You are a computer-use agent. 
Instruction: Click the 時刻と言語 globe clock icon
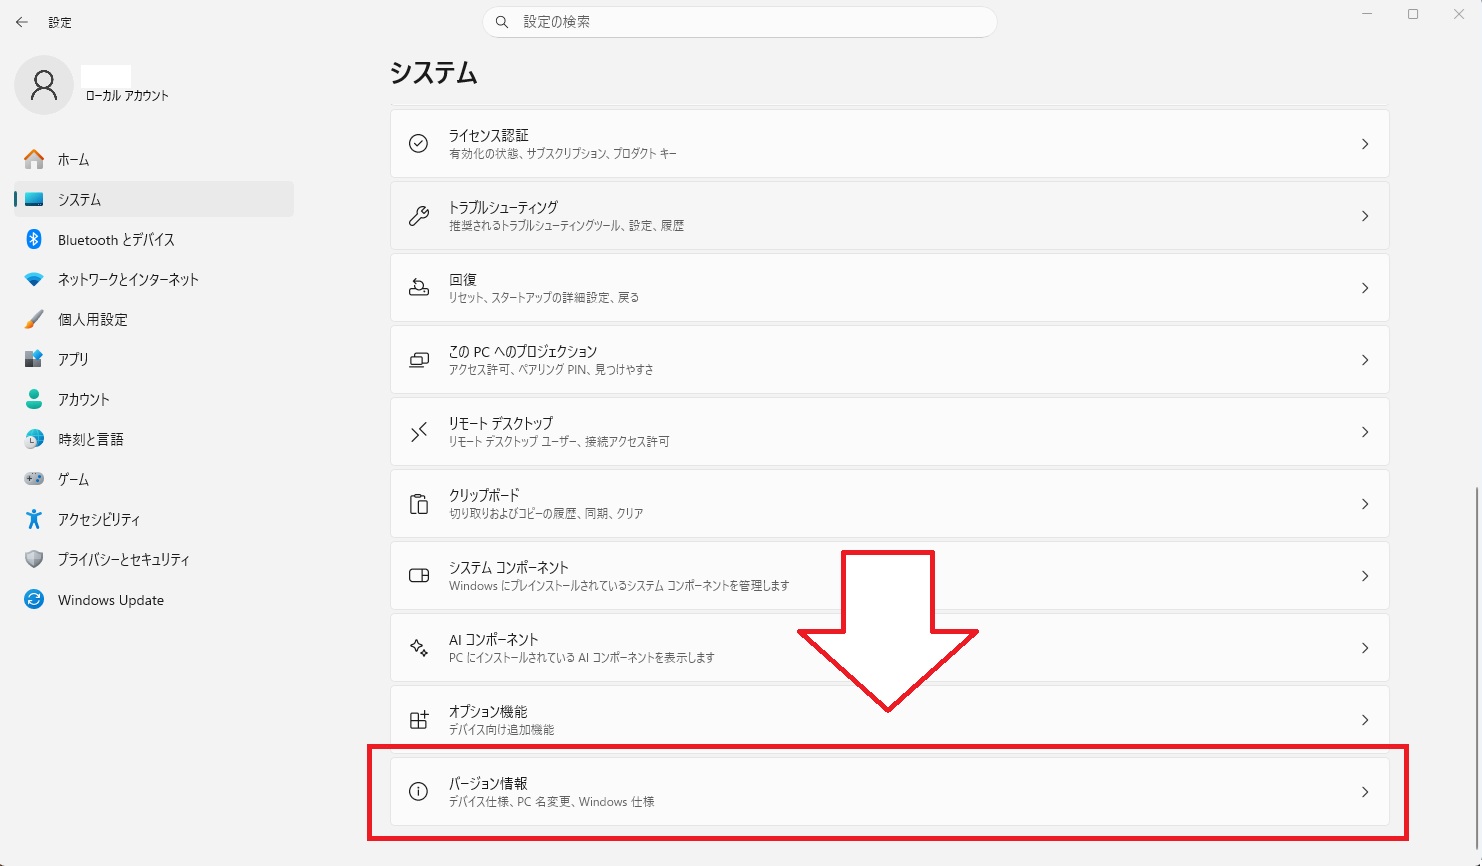point(34,439)
